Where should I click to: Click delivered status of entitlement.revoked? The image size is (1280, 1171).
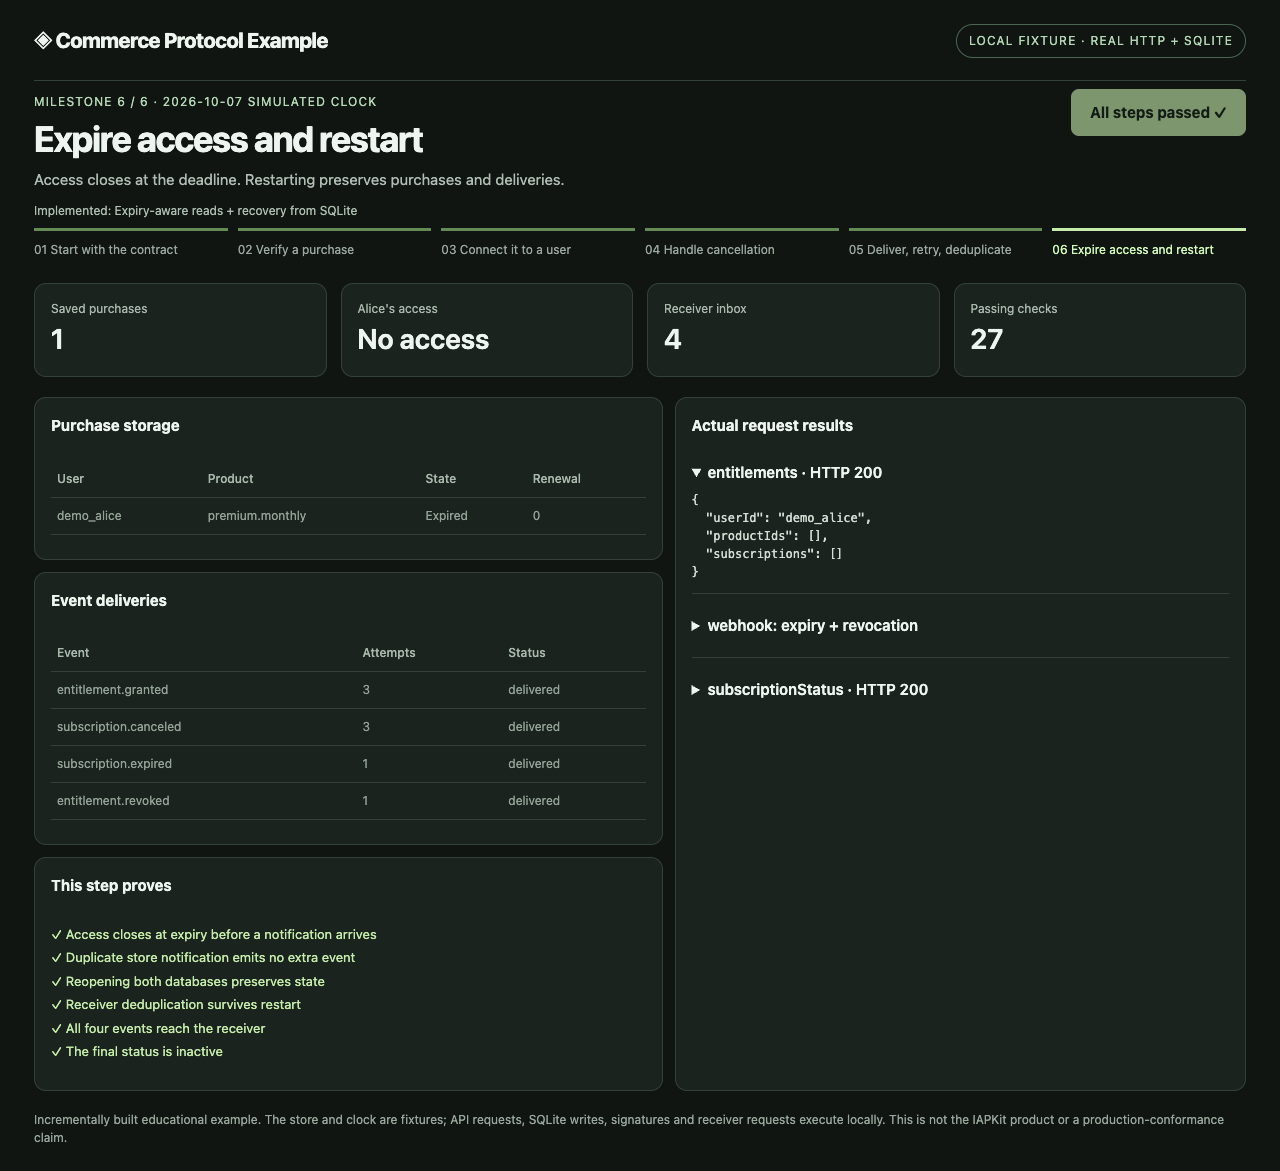tap(534, 801)
